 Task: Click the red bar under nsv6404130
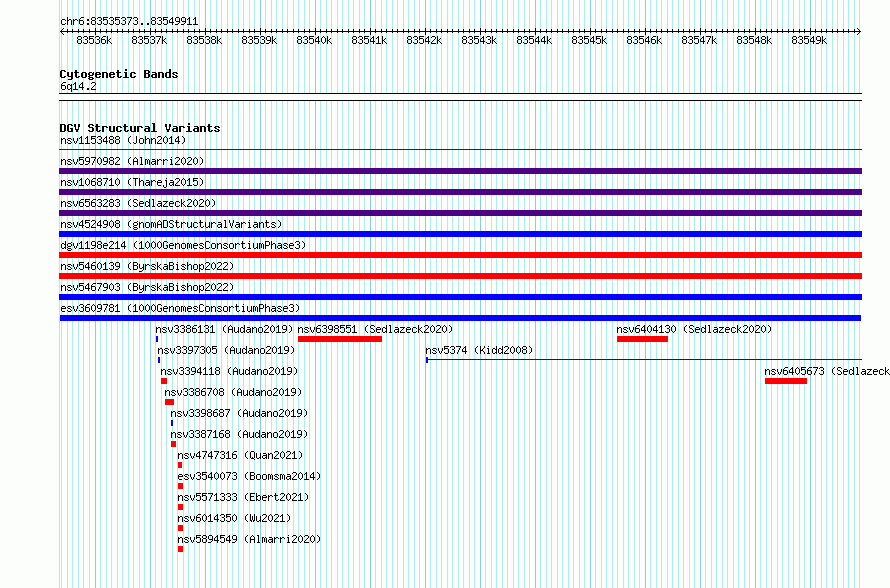tap(643, 339)
